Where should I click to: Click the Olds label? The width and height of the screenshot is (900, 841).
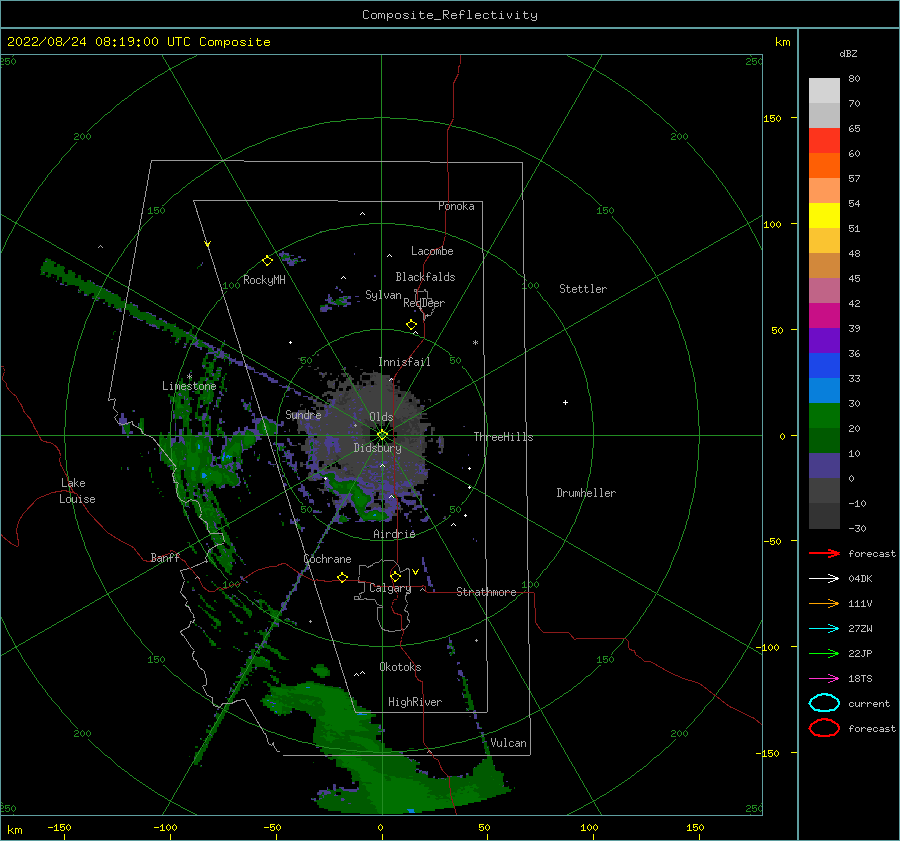381,417
